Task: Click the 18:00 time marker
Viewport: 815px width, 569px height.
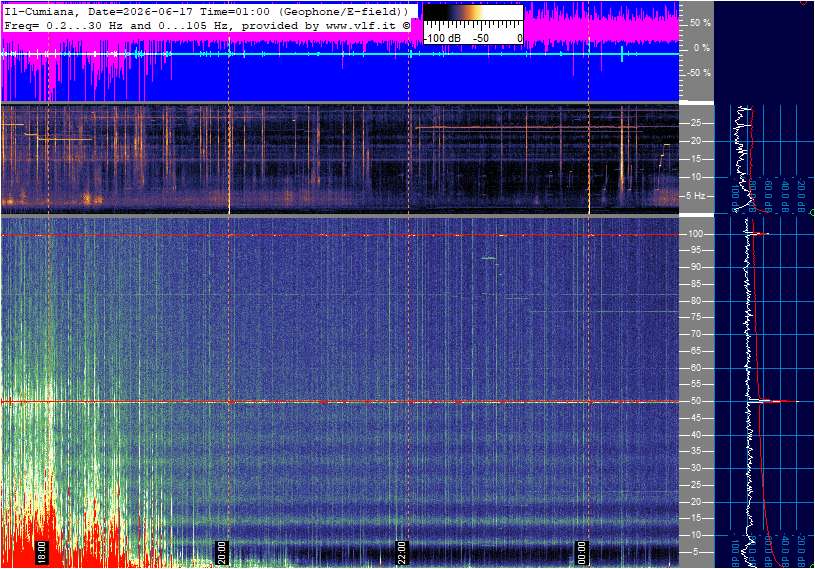Action: coord(42,552)
